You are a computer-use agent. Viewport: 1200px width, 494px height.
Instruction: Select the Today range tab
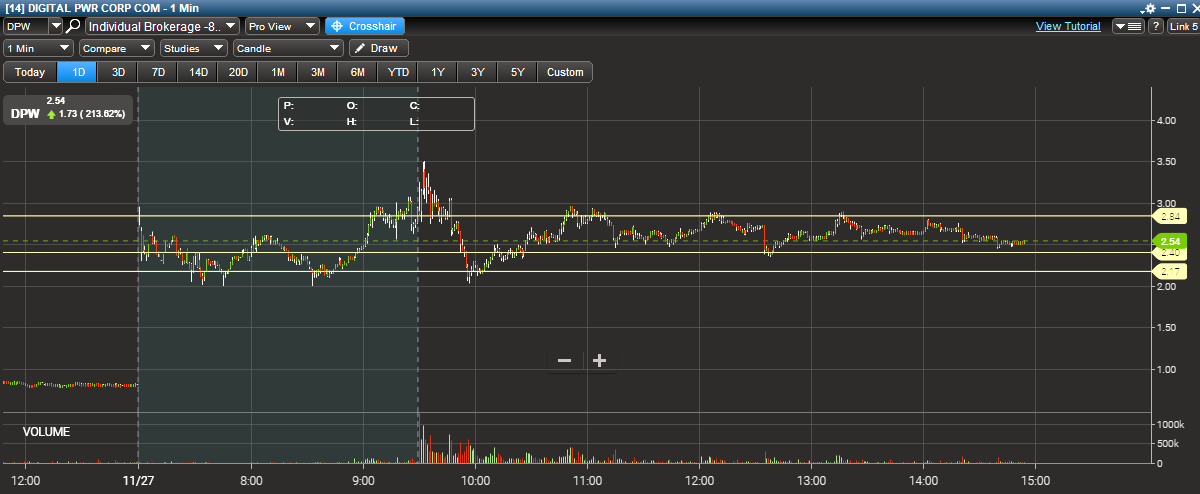pos(30,72)
